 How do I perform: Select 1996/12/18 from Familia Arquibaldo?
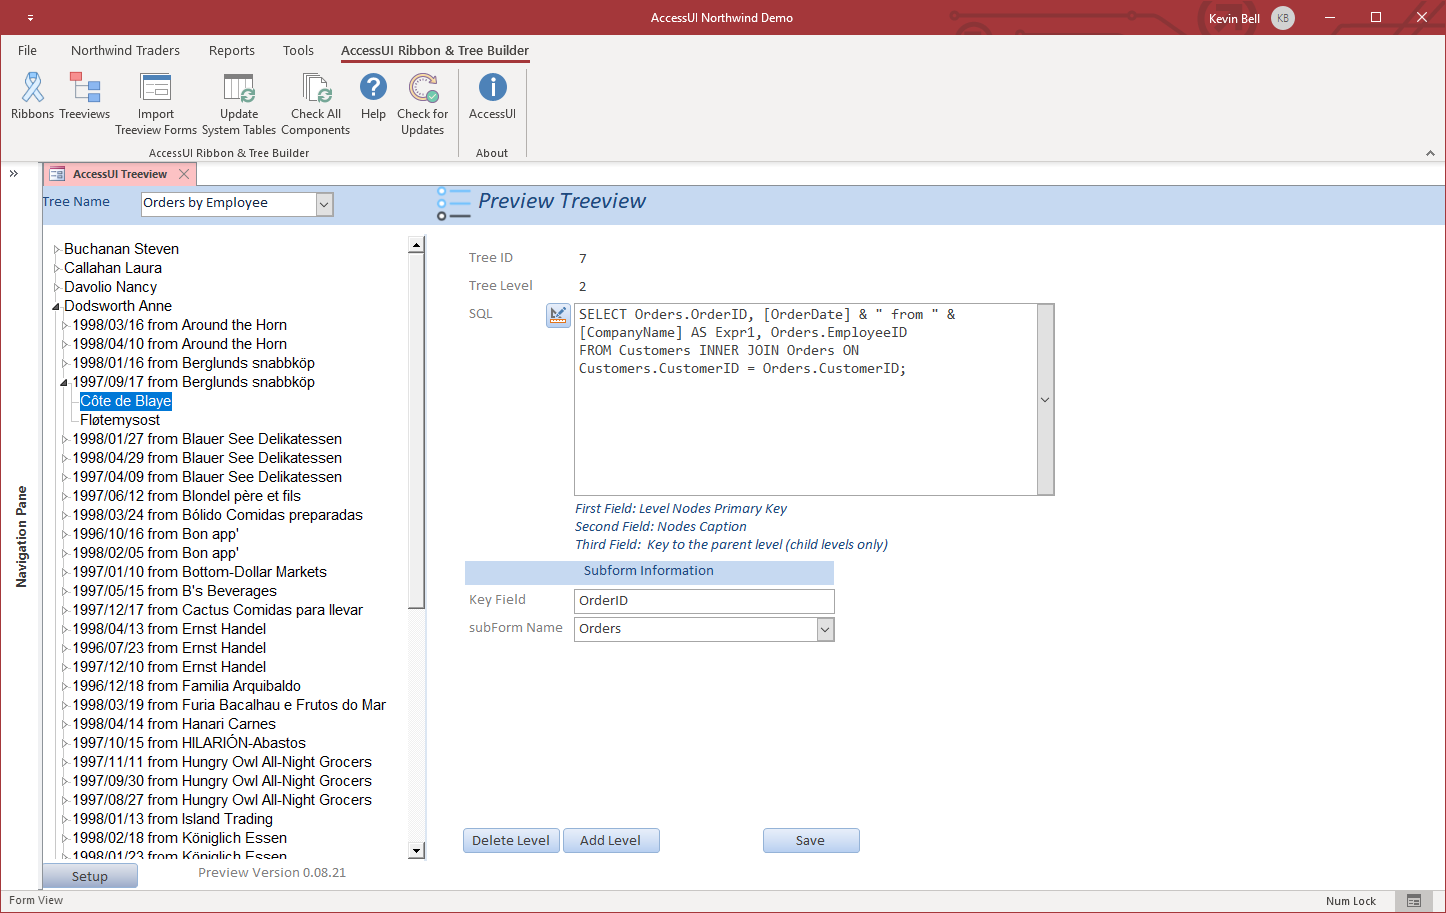coord(187,687)
